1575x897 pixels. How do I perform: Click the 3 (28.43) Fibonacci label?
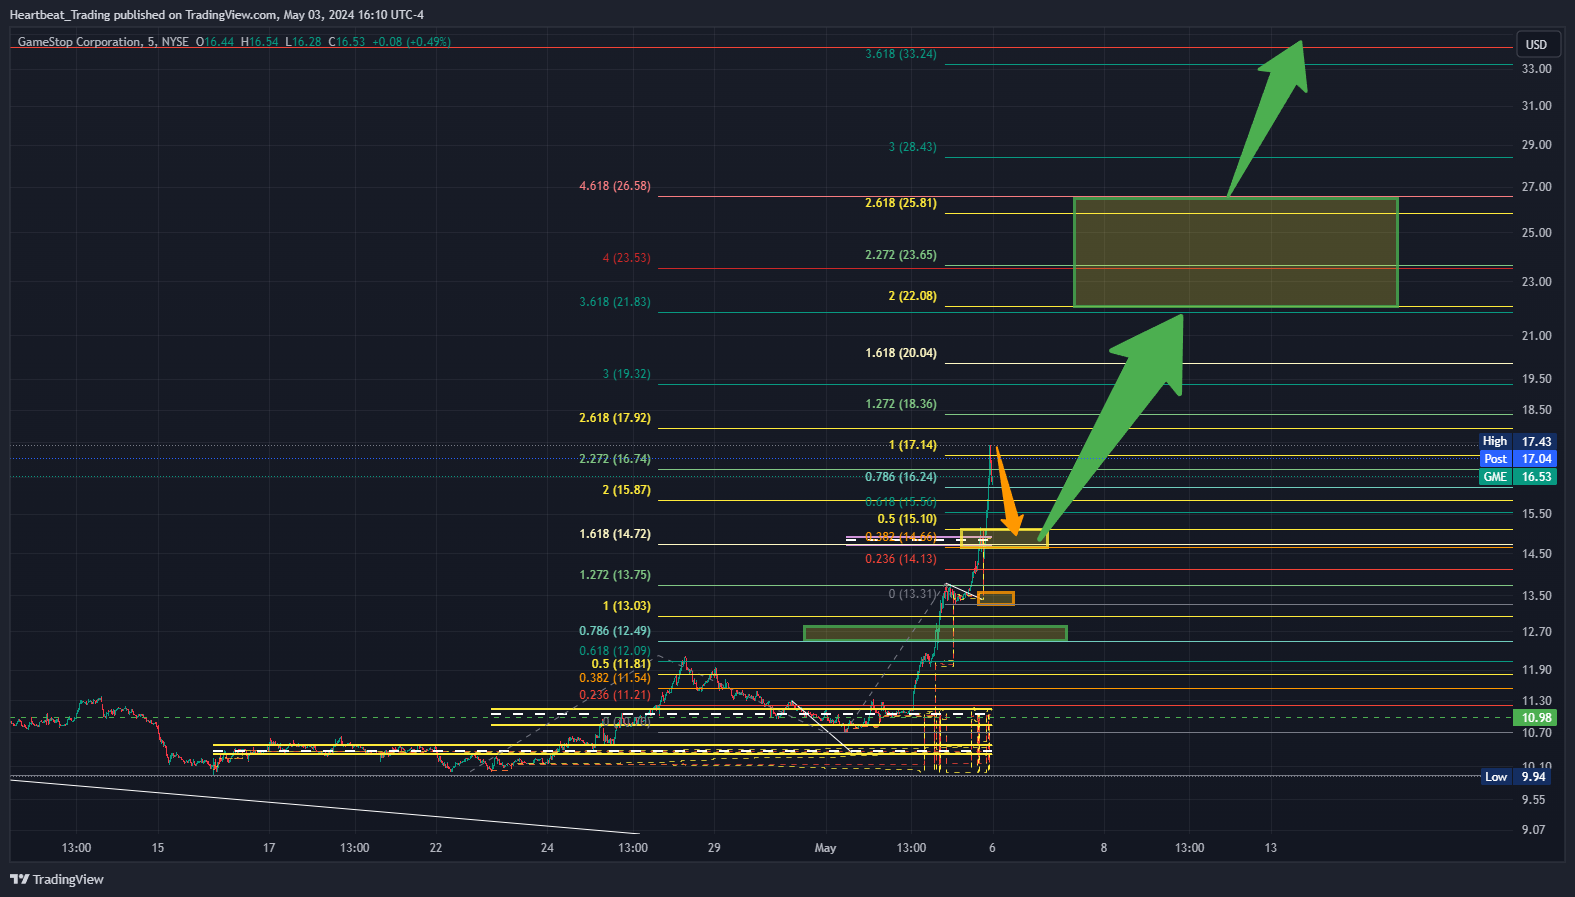[913, 147]
